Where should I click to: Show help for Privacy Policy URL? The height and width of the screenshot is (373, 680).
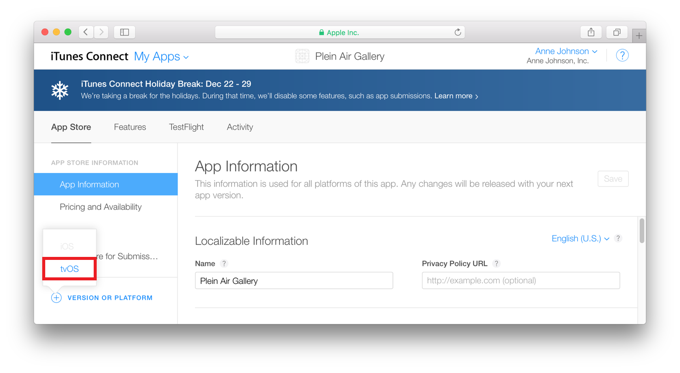coord(497,263)
